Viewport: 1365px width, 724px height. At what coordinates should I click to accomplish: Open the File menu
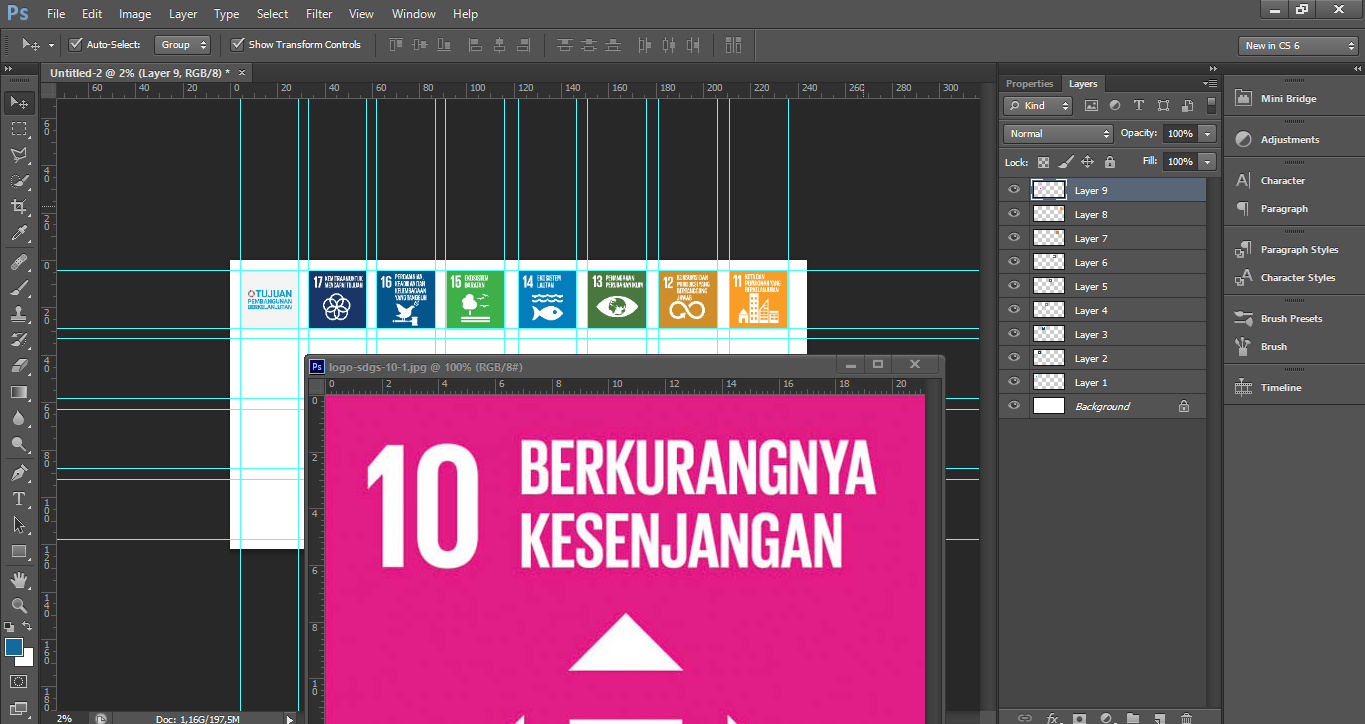pos(56,14)
